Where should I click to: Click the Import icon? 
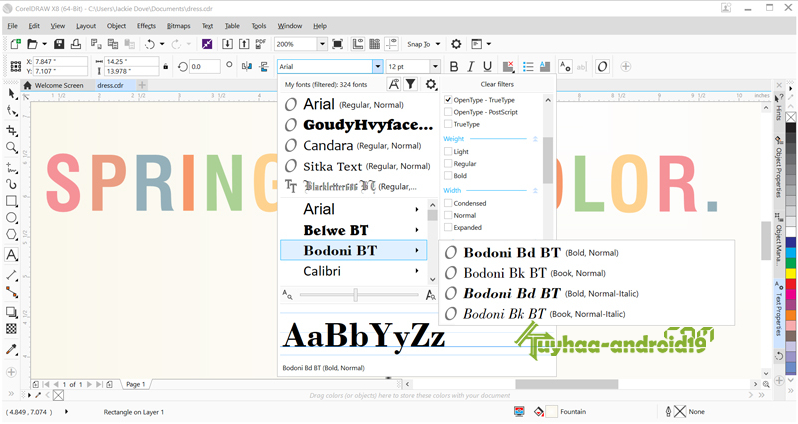click(227, 44)
